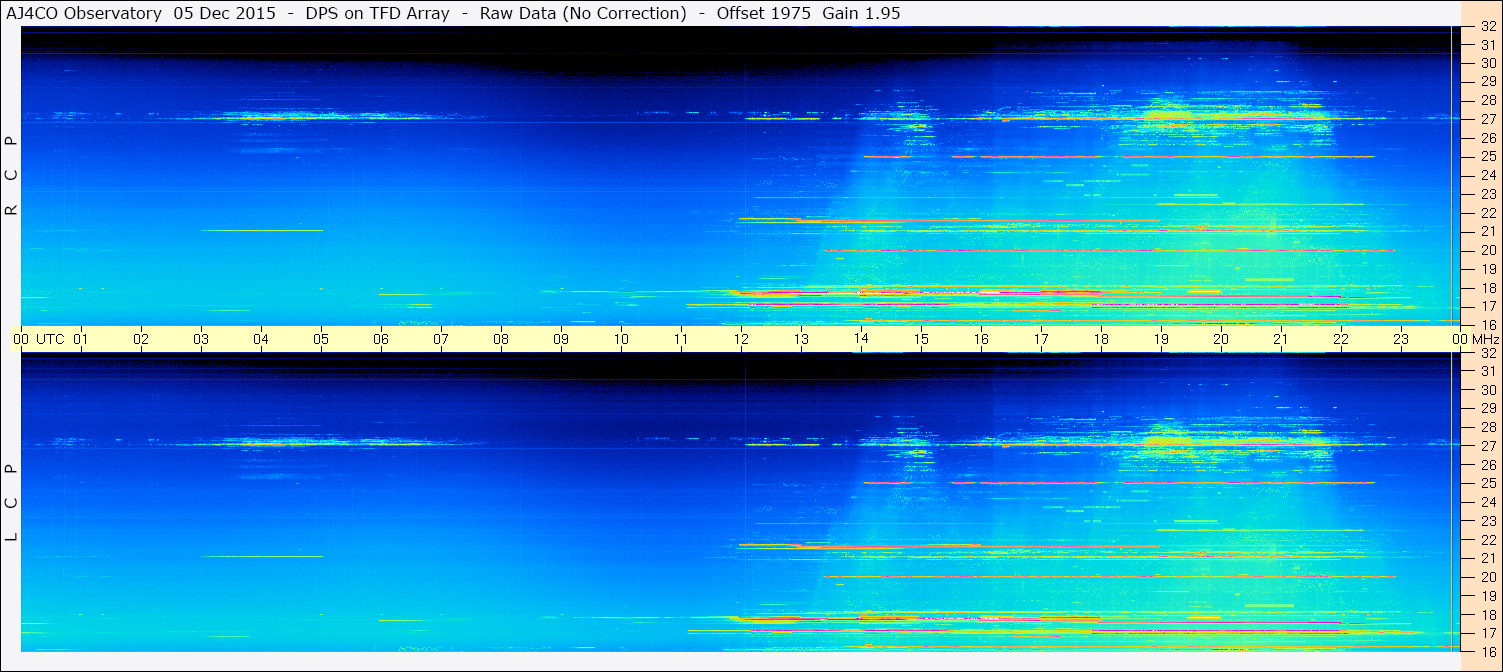Select the 22 hour marker on the time axis
Screen dimensions: 1503x672
tap(1341, 339)
